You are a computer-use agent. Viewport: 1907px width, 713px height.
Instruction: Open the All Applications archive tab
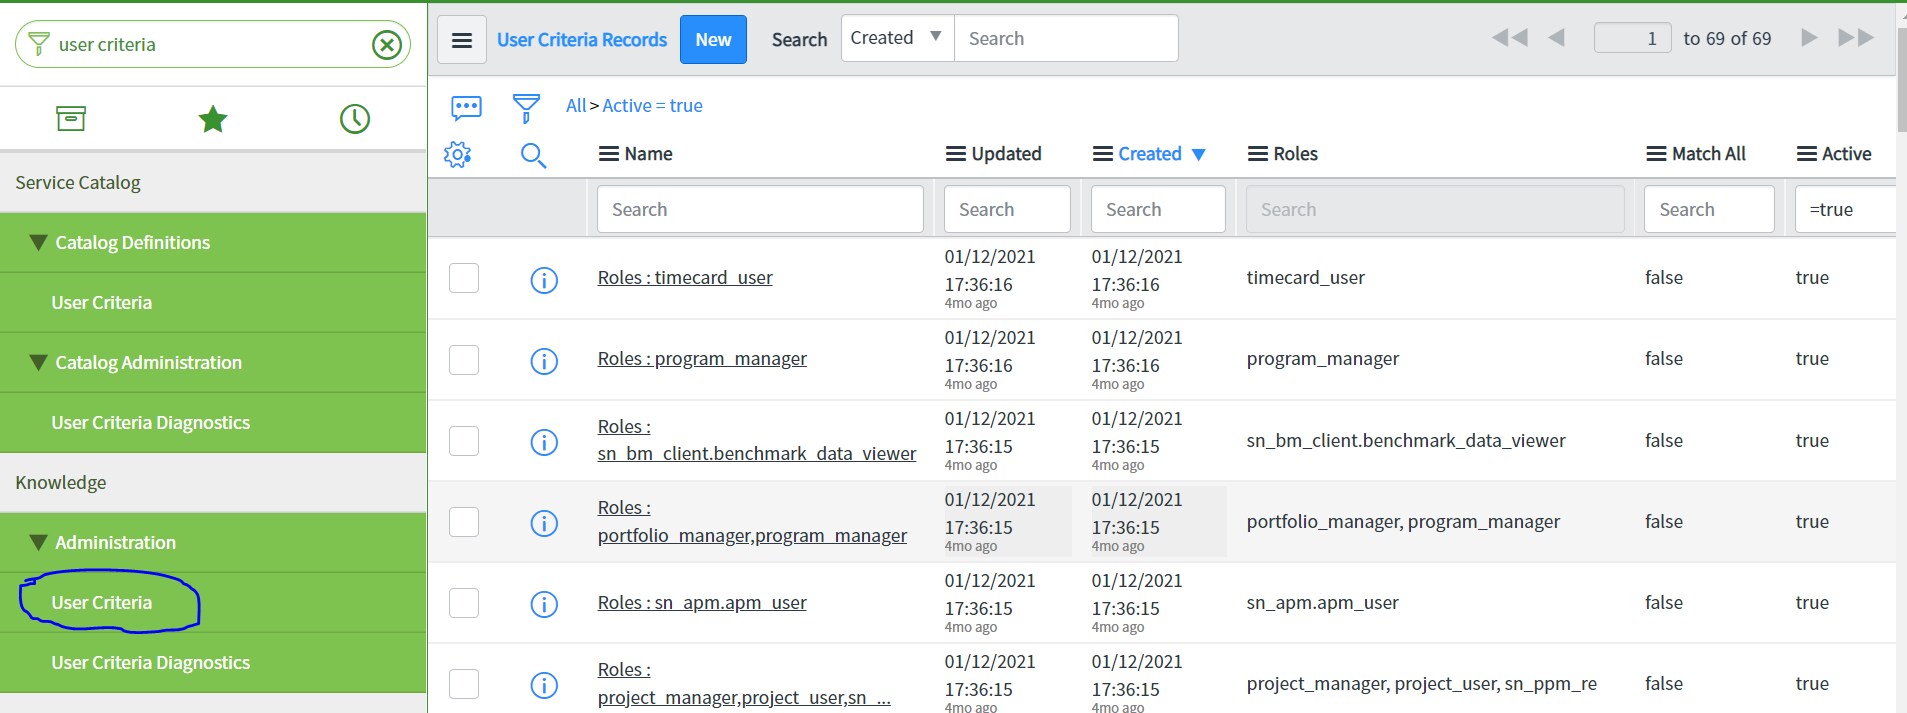pos(71,119)
